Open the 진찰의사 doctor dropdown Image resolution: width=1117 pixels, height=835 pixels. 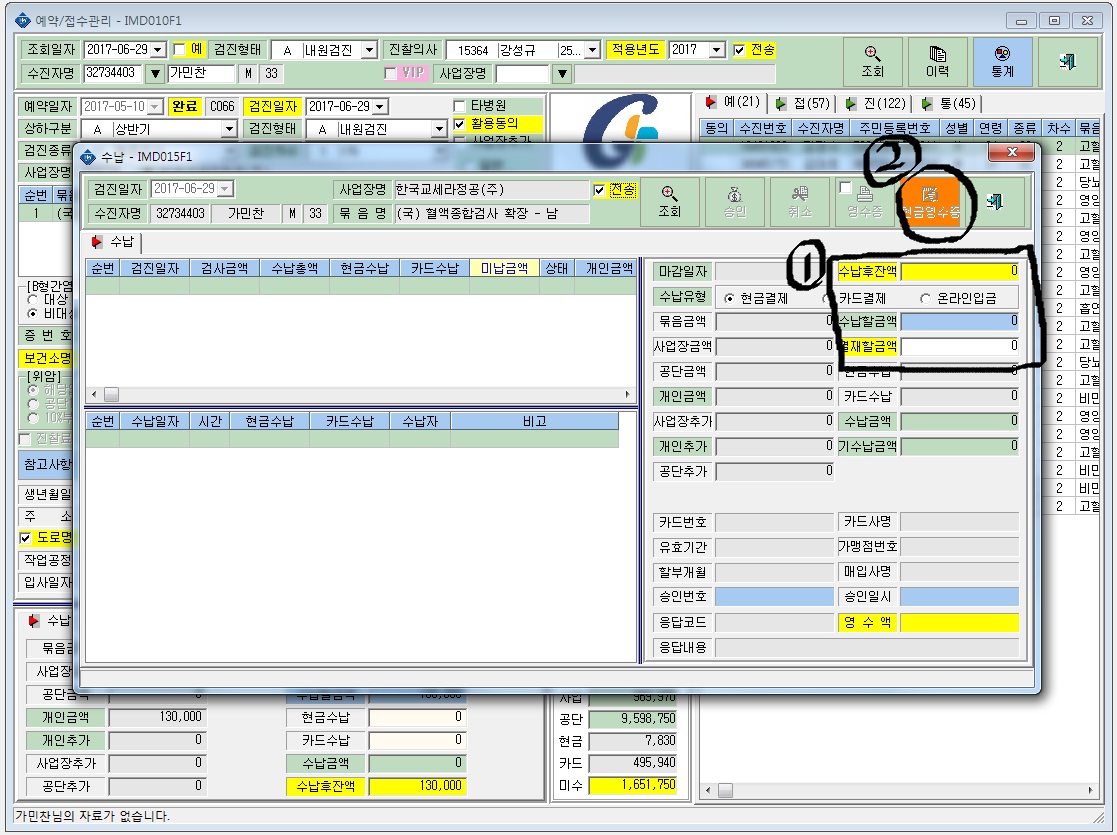pos(593,50)
